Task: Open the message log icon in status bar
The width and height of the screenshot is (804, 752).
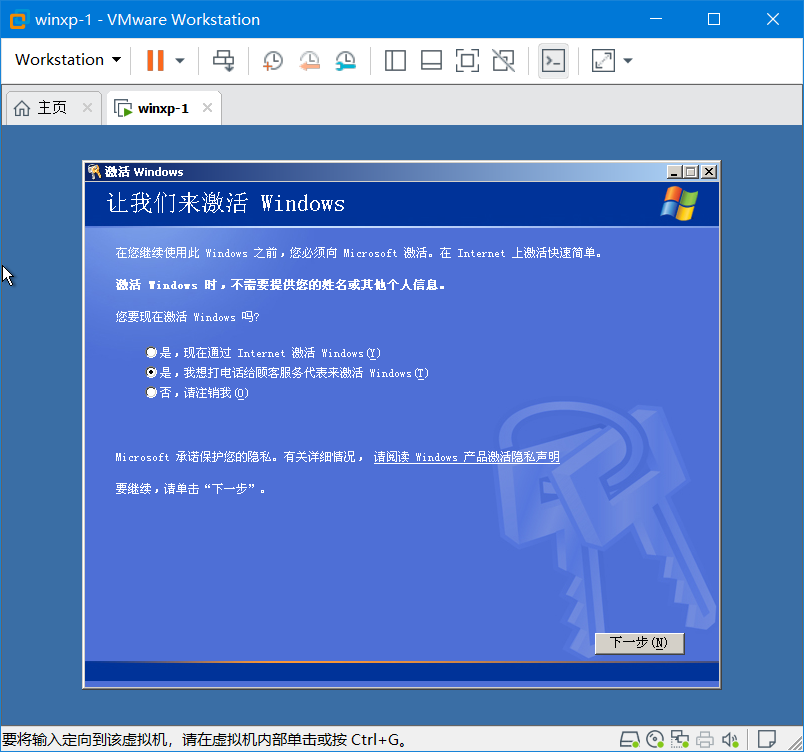Action: tap(766, 739)
